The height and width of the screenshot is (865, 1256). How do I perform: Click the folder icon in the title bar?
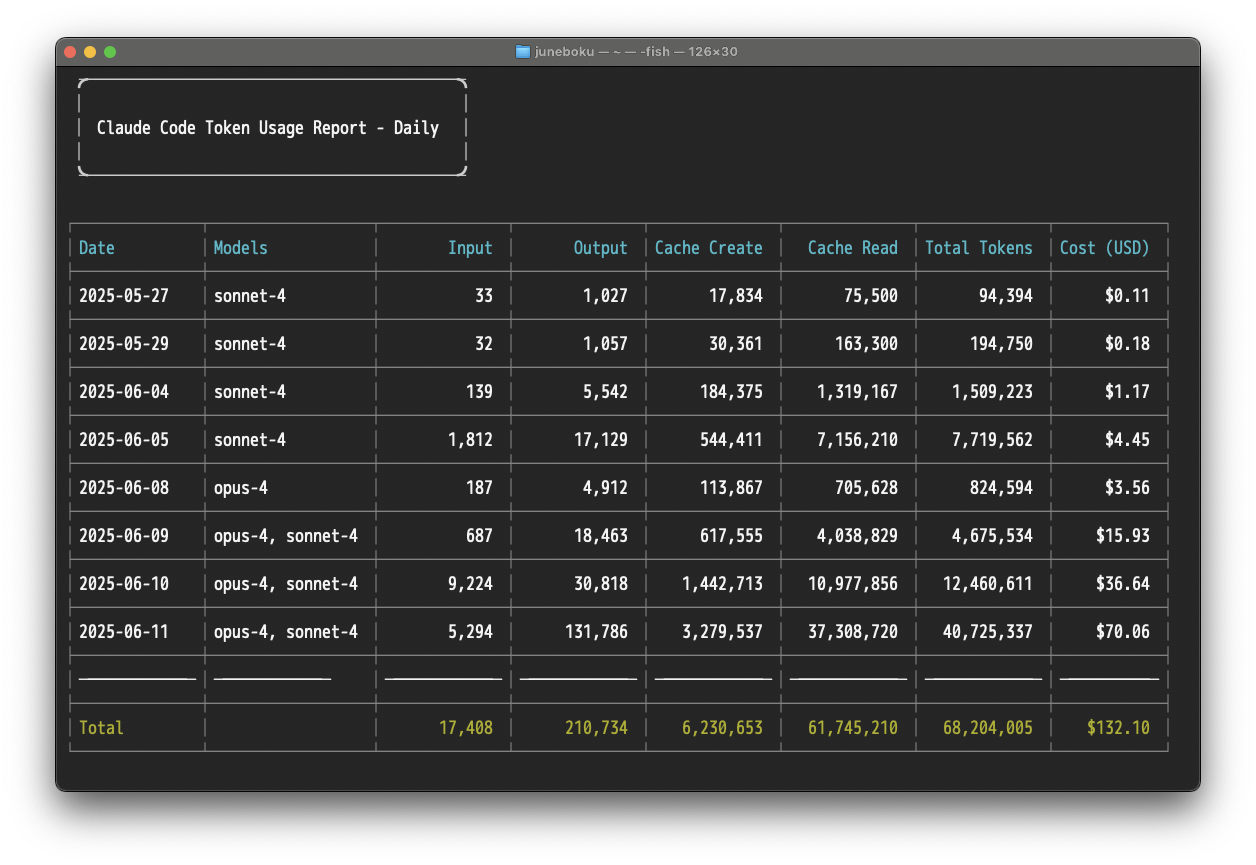click(522, 51)
